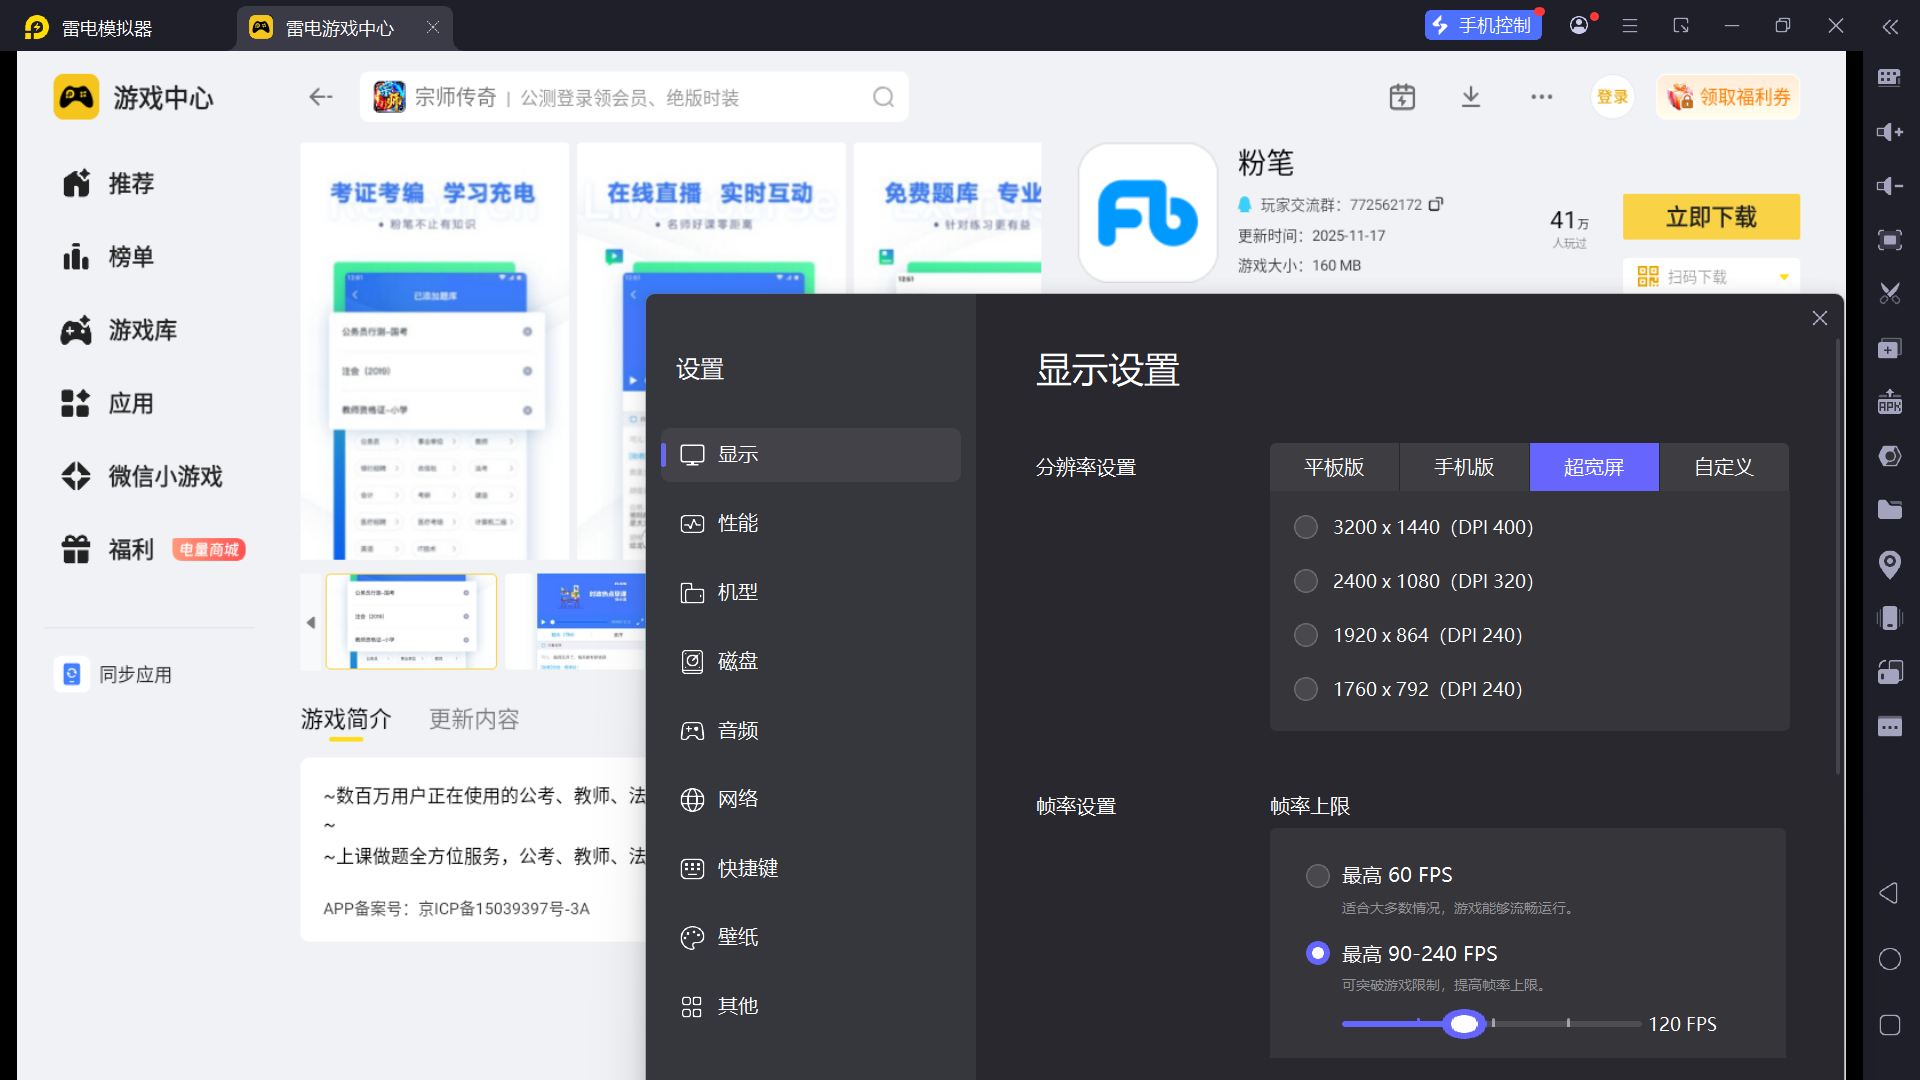The height and width of the screenshot is (1080, 1920).
Task: Click the FPS limit slider handle
Action: [1464, 1024]
